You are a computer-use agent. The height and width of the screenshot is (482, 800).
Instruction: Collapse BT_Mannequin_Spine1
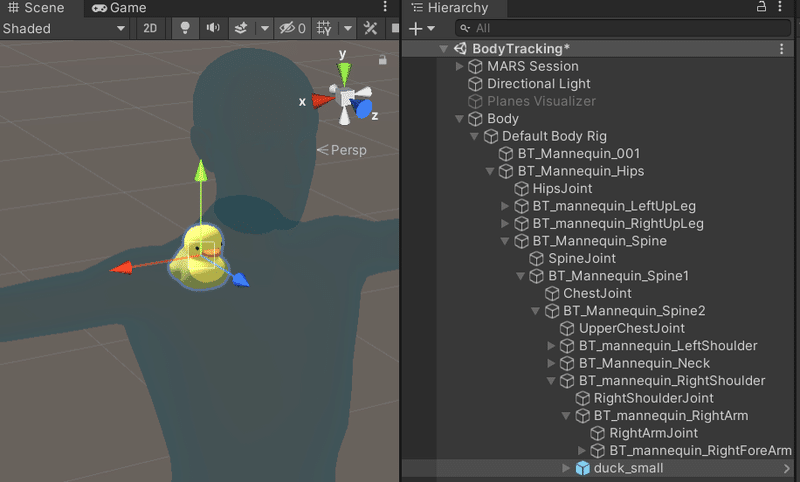click(520, 276)
